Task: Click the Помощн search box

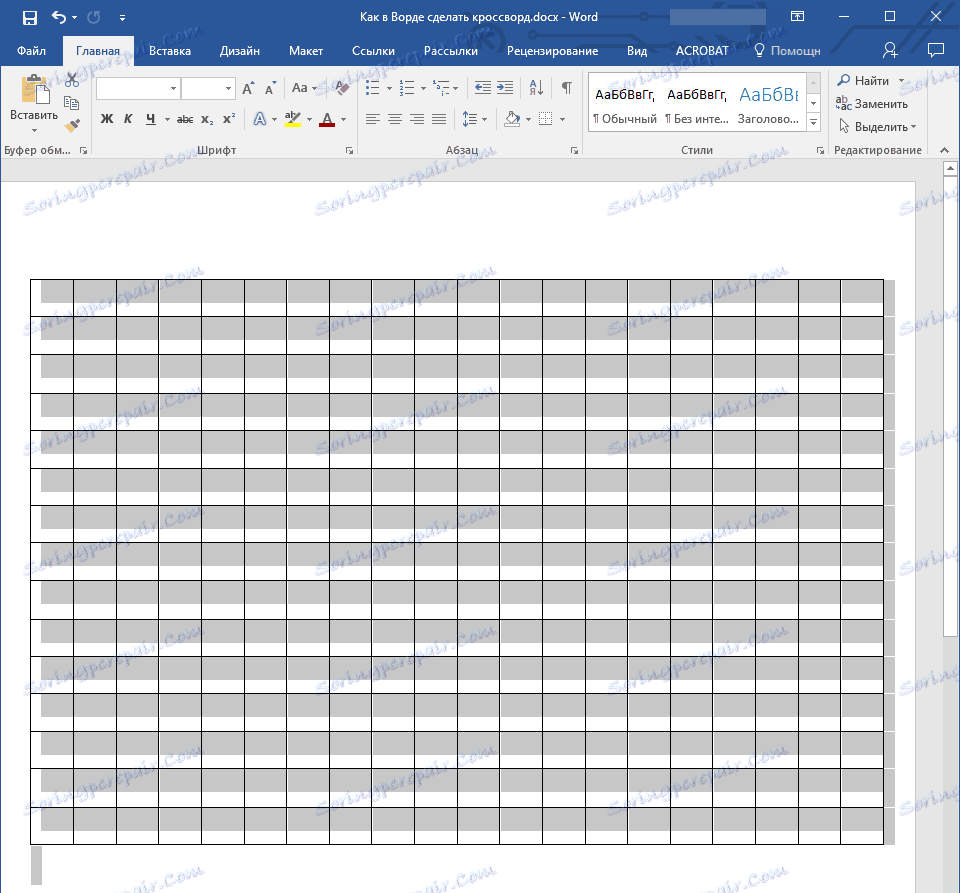Action: point(787,51)
